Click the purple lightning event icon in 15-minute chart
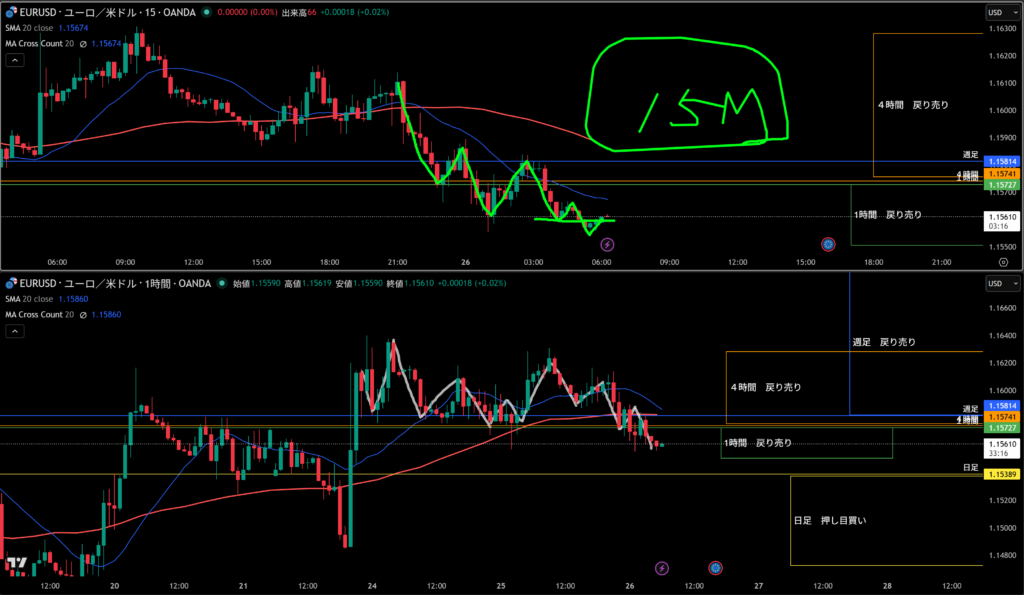 [x=607, y=243]
